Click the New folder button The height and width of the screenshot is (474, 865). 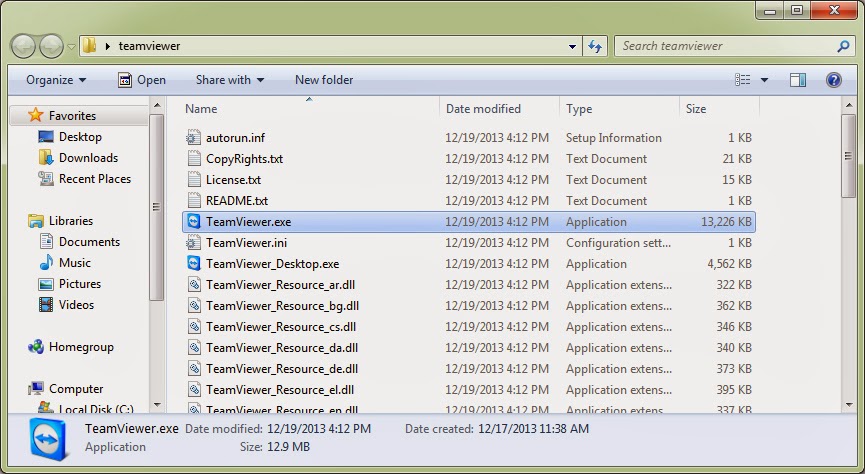coord(324,80)
